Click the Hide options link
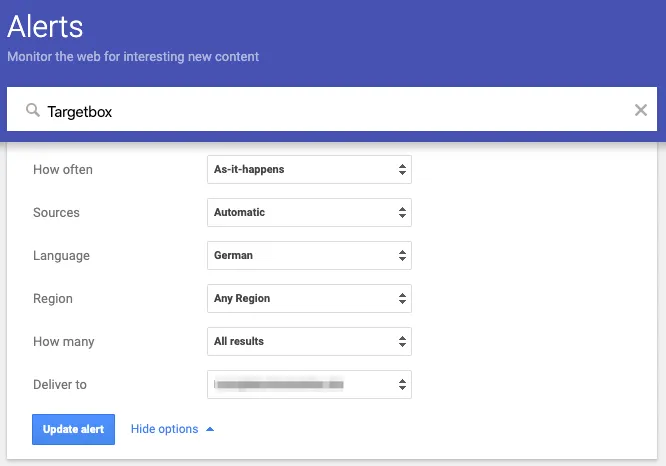666x466 pixels. coord(164,429)
